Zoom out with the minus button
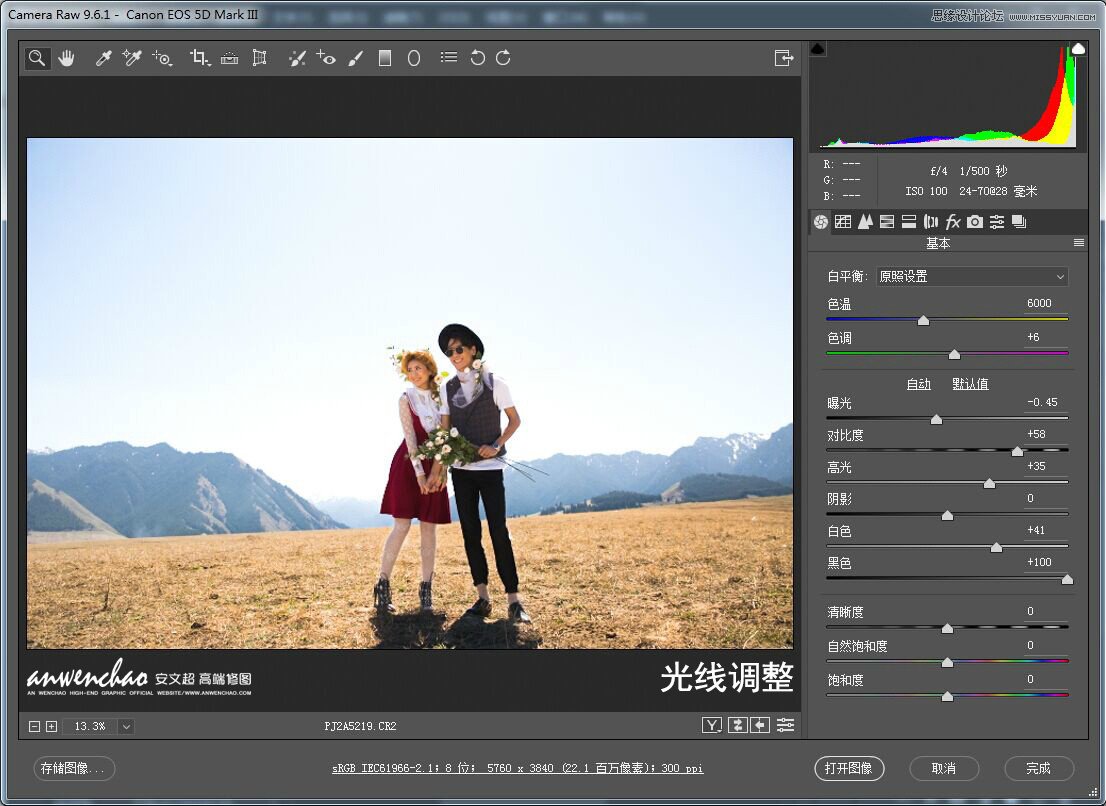This screenshot has width=1106, height=806. [x=34, y=726]
